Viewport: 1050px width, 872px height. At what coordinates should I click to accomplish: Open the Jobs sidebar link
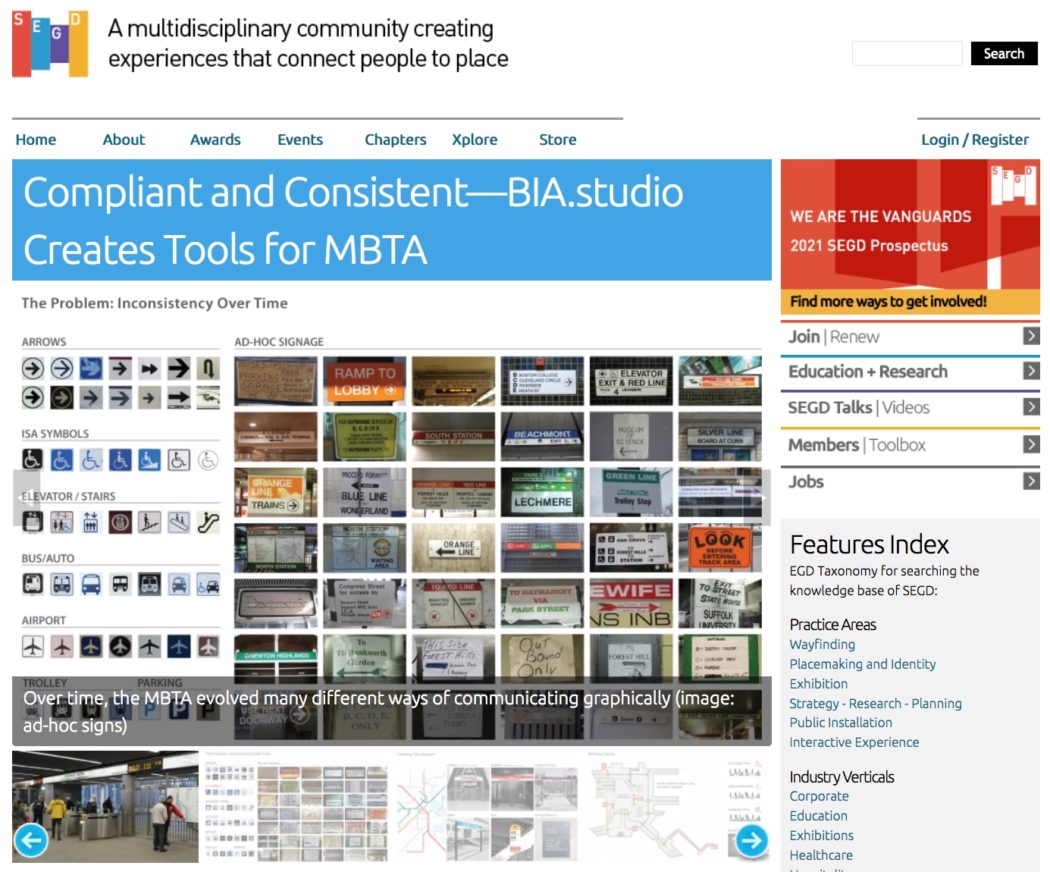(806, 482)
